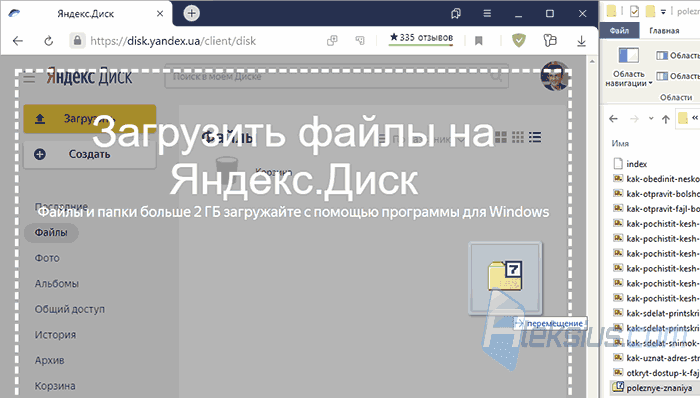
Task: Click Explorer up-folder arrow
Action: point(666,119)
